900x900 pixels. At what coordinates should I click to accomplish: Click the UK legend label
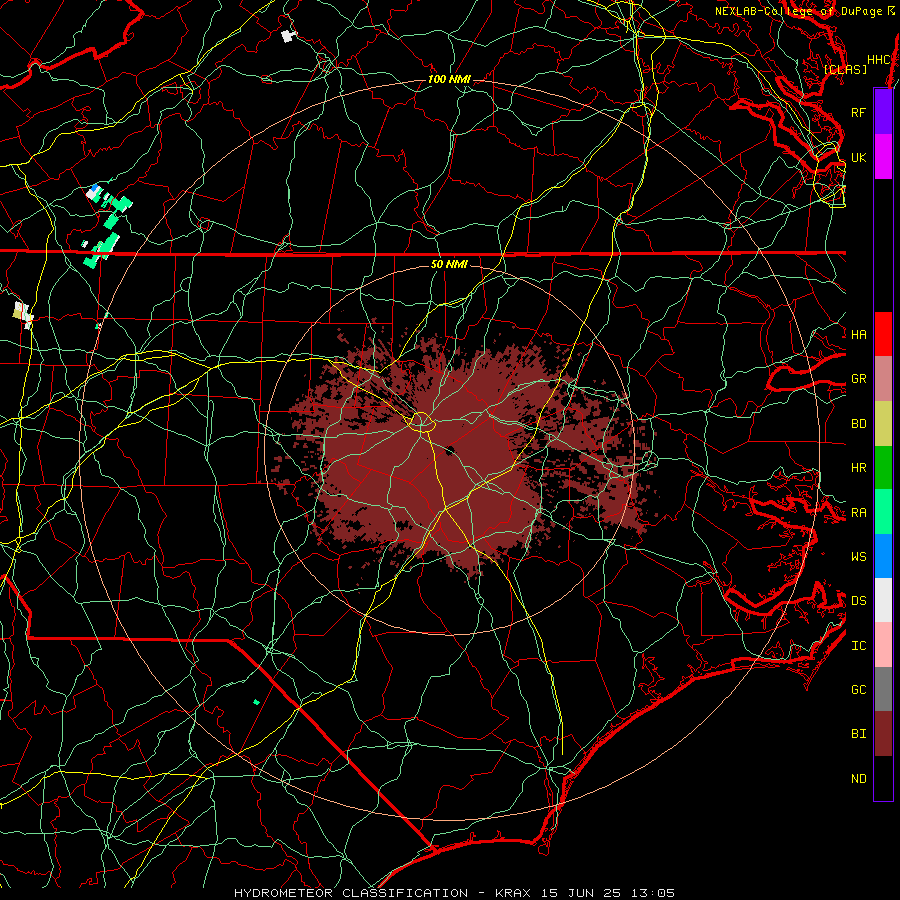click(x=858, y=157)
